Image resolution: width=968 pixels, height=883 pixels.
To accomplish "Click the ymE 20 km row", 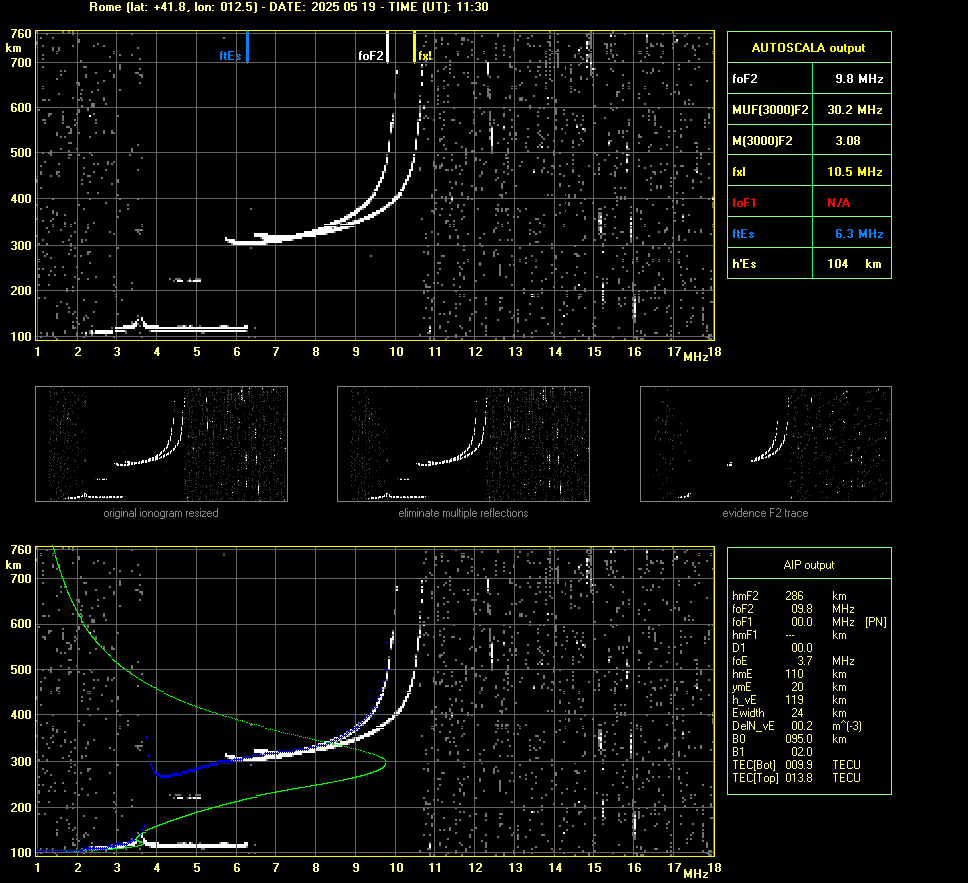I will point(789,687).
